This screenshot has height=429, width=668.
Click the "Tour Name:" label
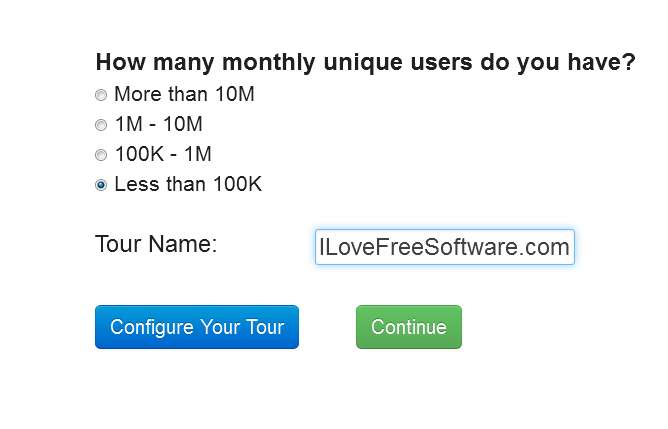156,245
